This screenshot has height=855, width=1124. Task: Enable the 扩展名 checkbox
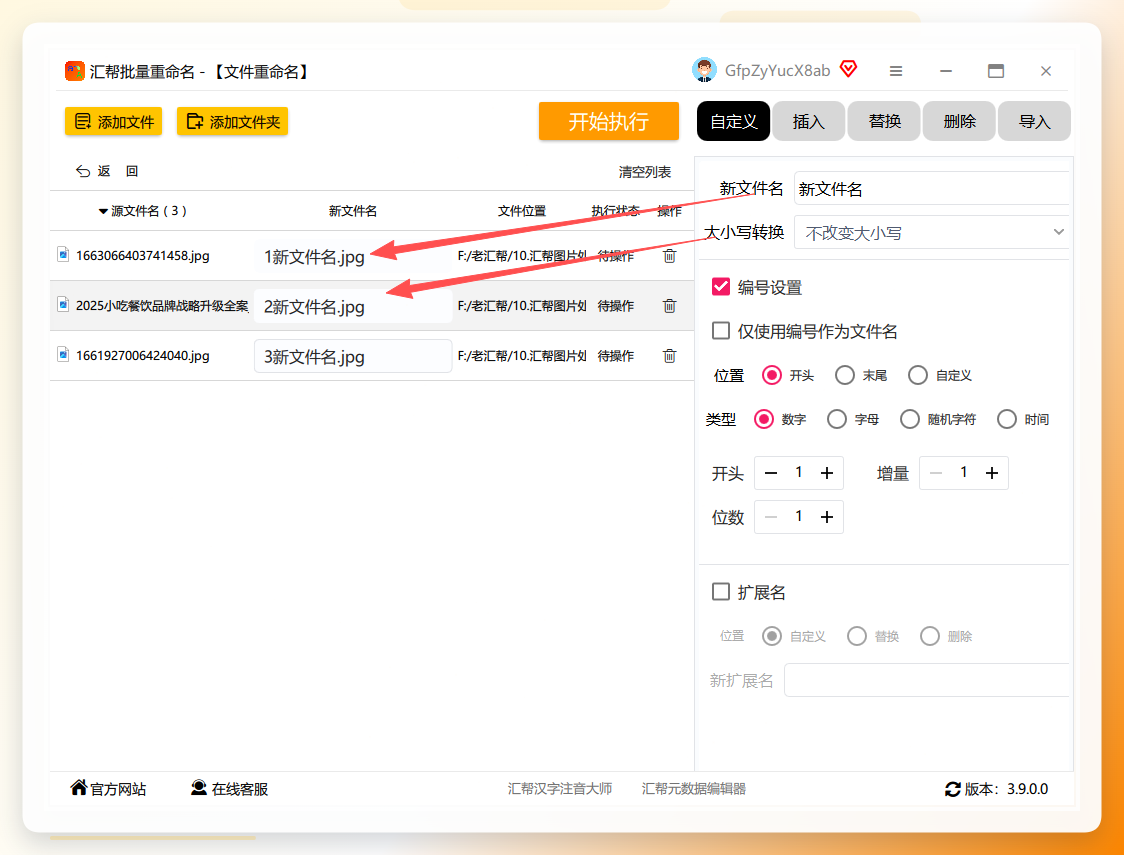tap(720, 592)
